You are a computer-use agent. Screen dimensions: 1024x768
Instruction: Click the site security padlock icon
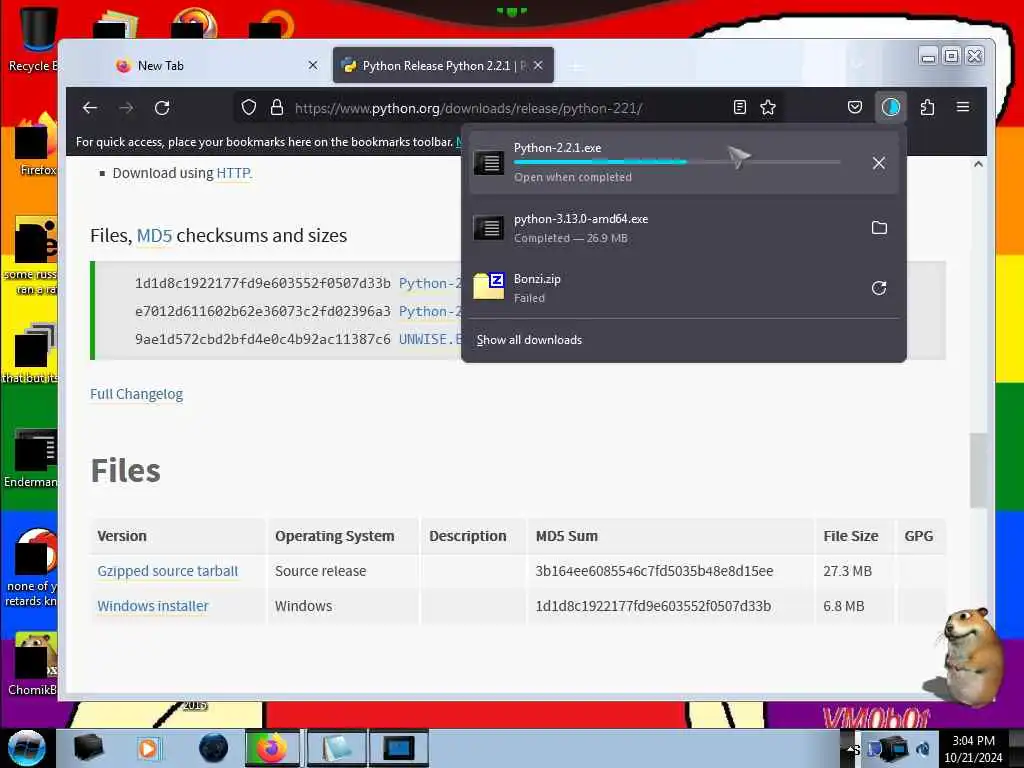tap(277, 108)
